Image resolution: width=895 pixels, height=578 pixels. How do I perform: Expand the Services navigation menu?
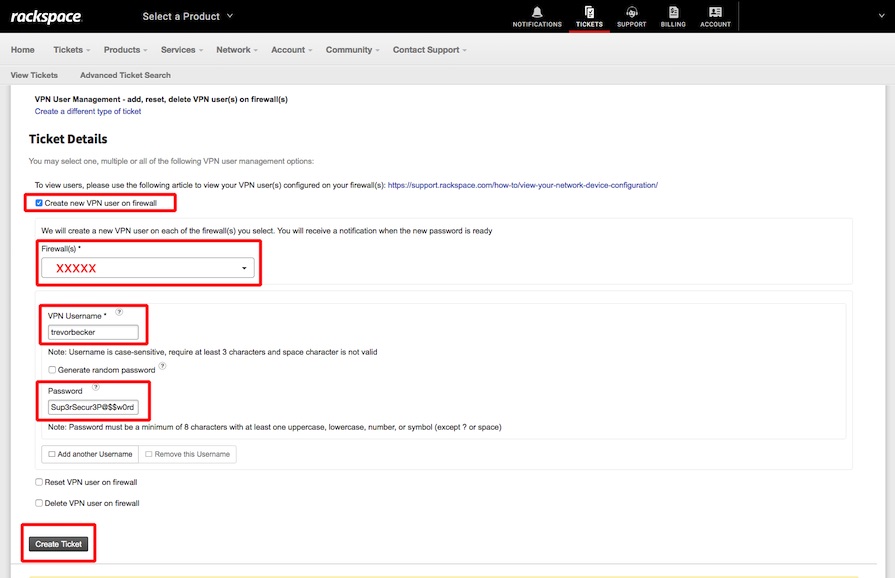pyautogui.click(x=182, y=50)
